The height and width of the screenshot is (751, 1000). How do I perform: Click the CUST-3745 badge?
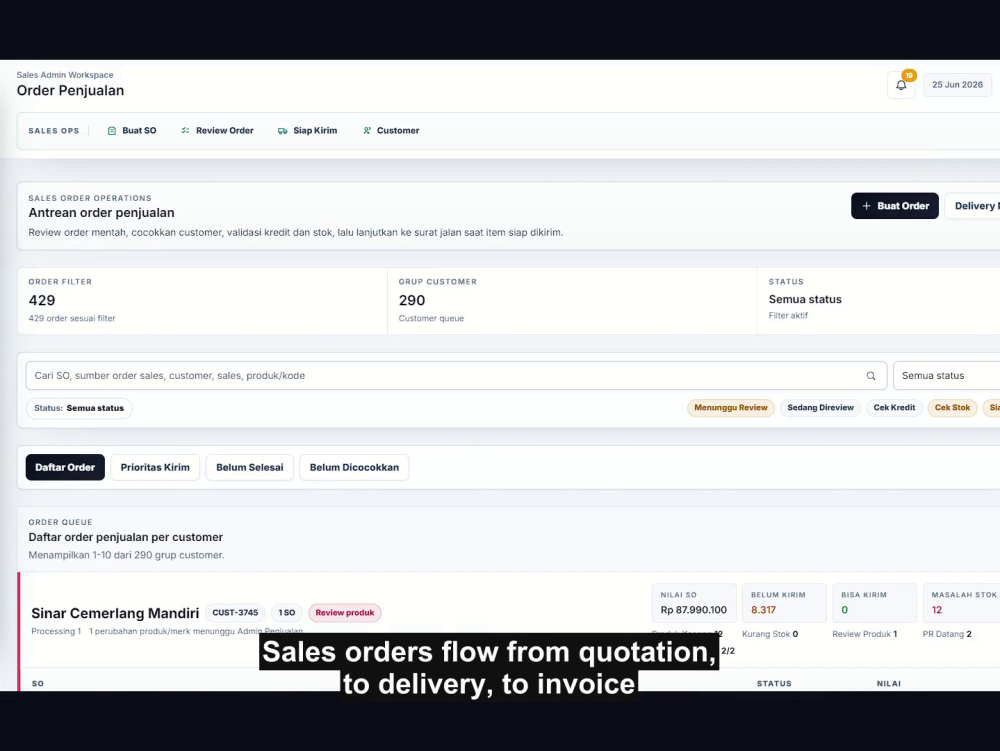pos(235,613)
